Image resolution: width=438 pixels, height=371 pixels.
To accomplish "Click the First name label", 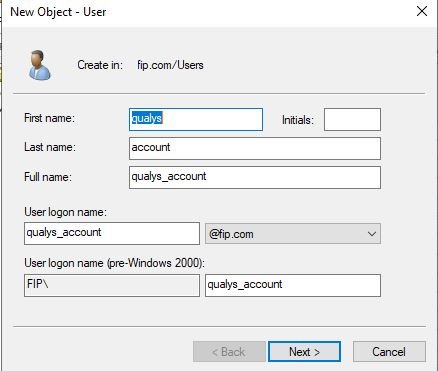I will coord(50,118).
